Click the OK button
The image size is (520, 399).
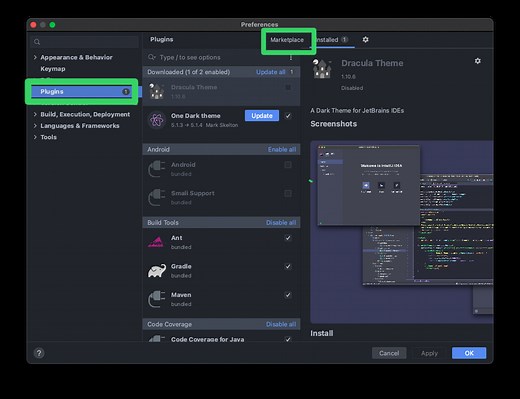469,353
